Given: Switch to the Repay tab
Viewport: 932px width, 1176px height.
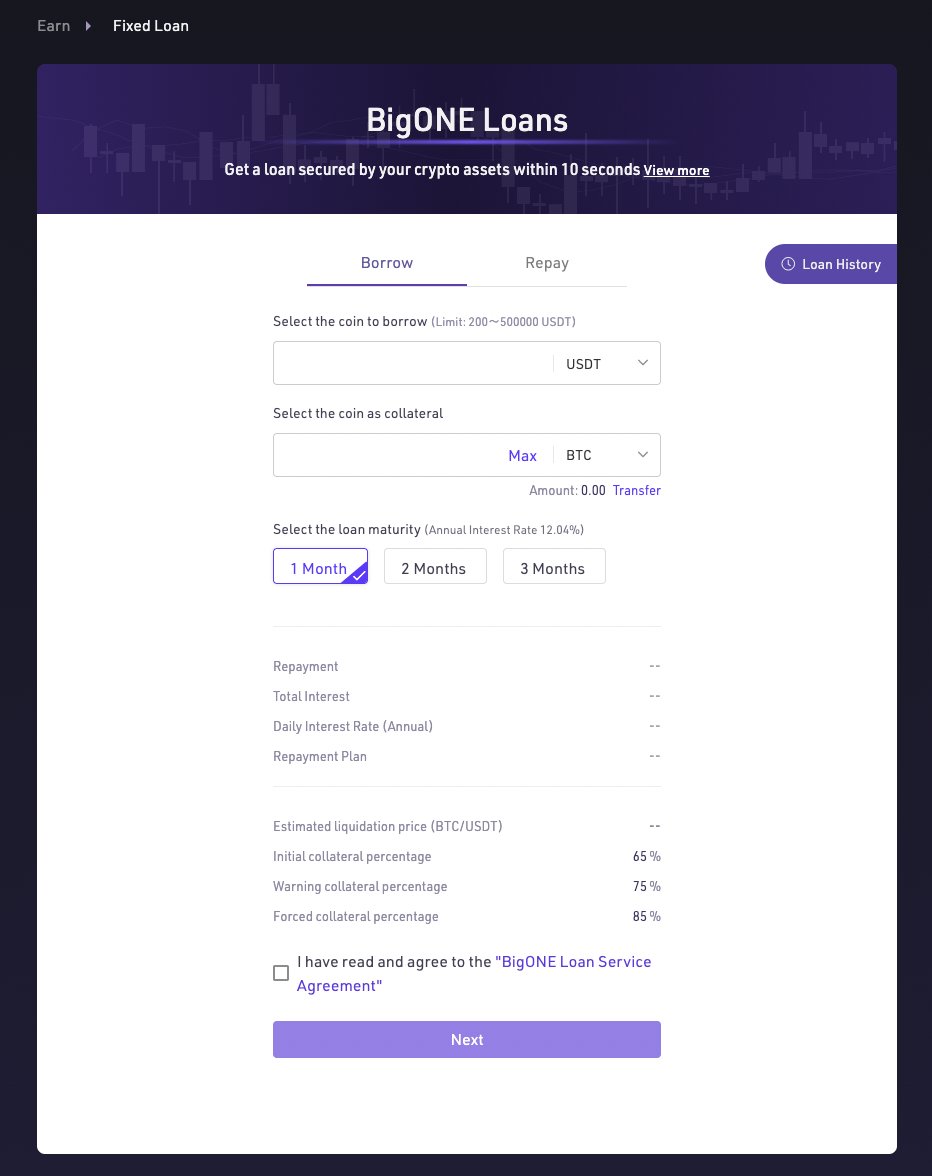Looking at the screenshot, I should pyautogui.click(x=547, y=263).
